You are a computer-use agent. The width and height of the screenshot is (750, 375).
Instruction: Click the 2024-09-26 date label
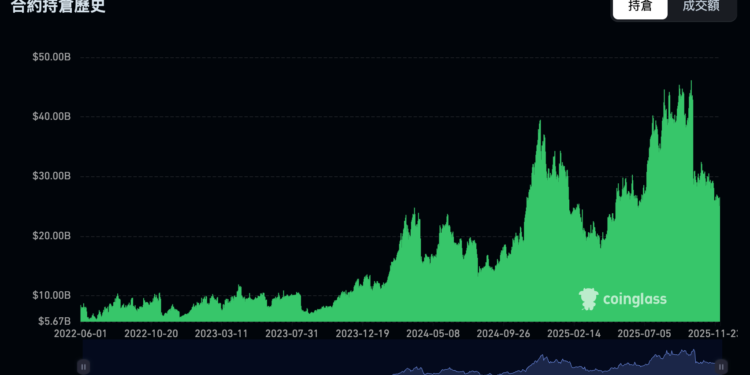pos(504,333)
